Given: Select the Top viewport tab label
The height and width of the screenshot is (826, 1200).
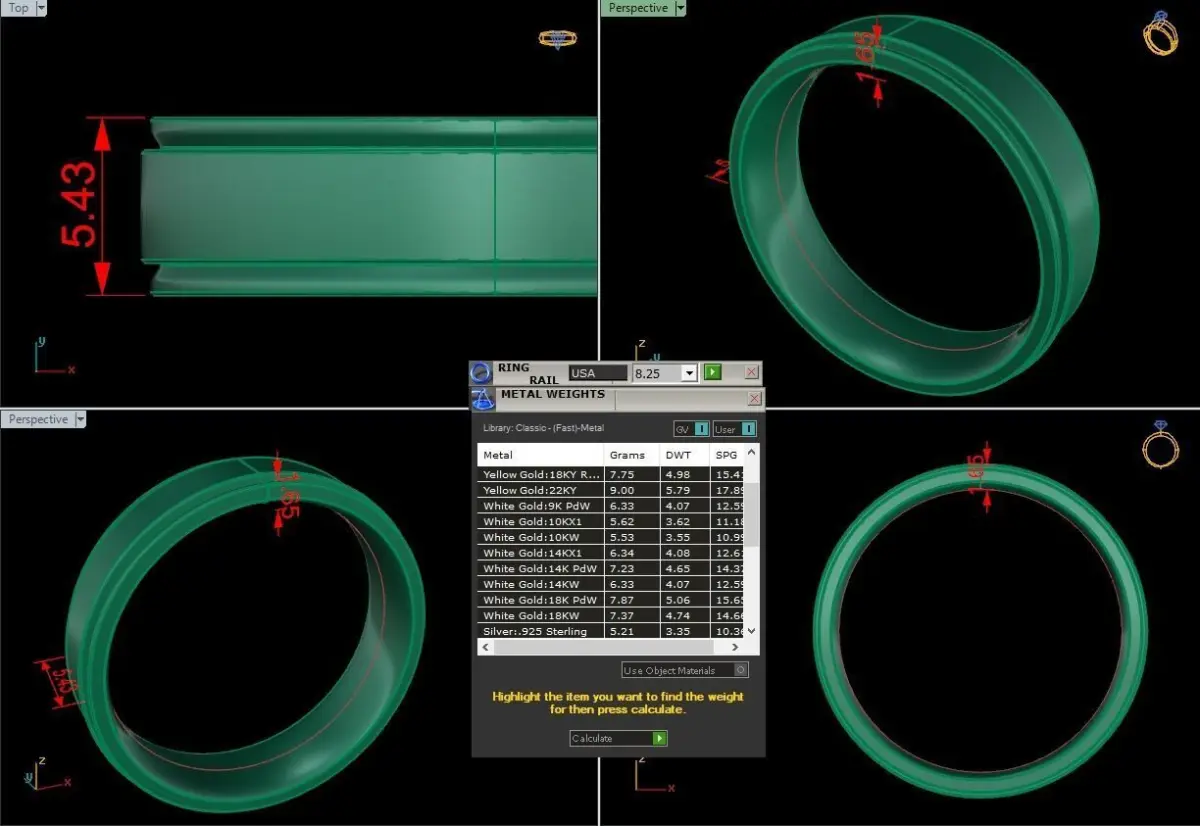Looking at the screenshot, I should [18, 8].
